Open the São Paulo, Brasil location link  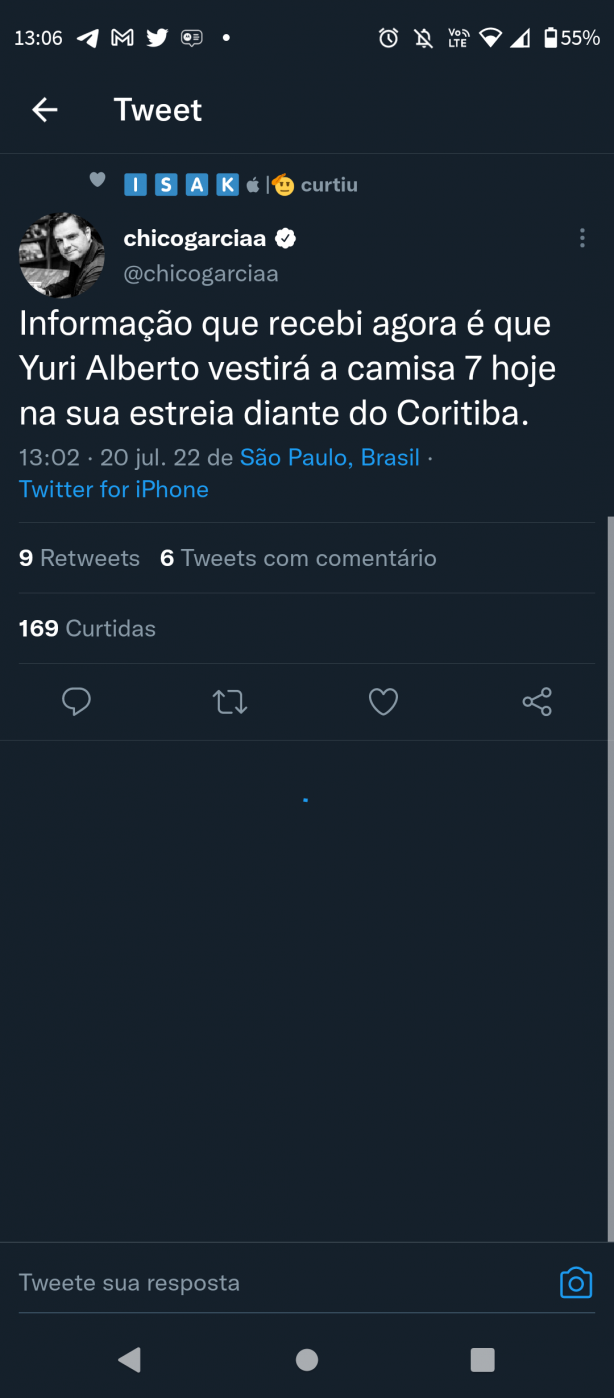tap(330, 458)
